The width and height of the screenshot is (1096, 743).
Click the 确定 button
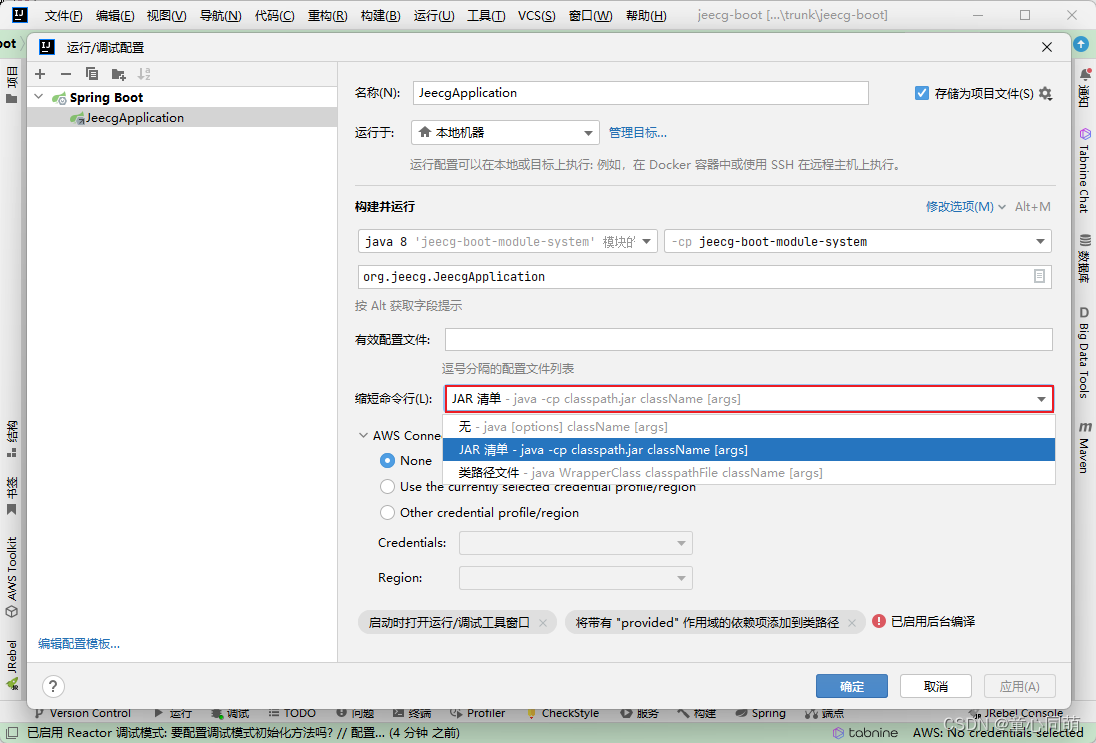(851, 686)
